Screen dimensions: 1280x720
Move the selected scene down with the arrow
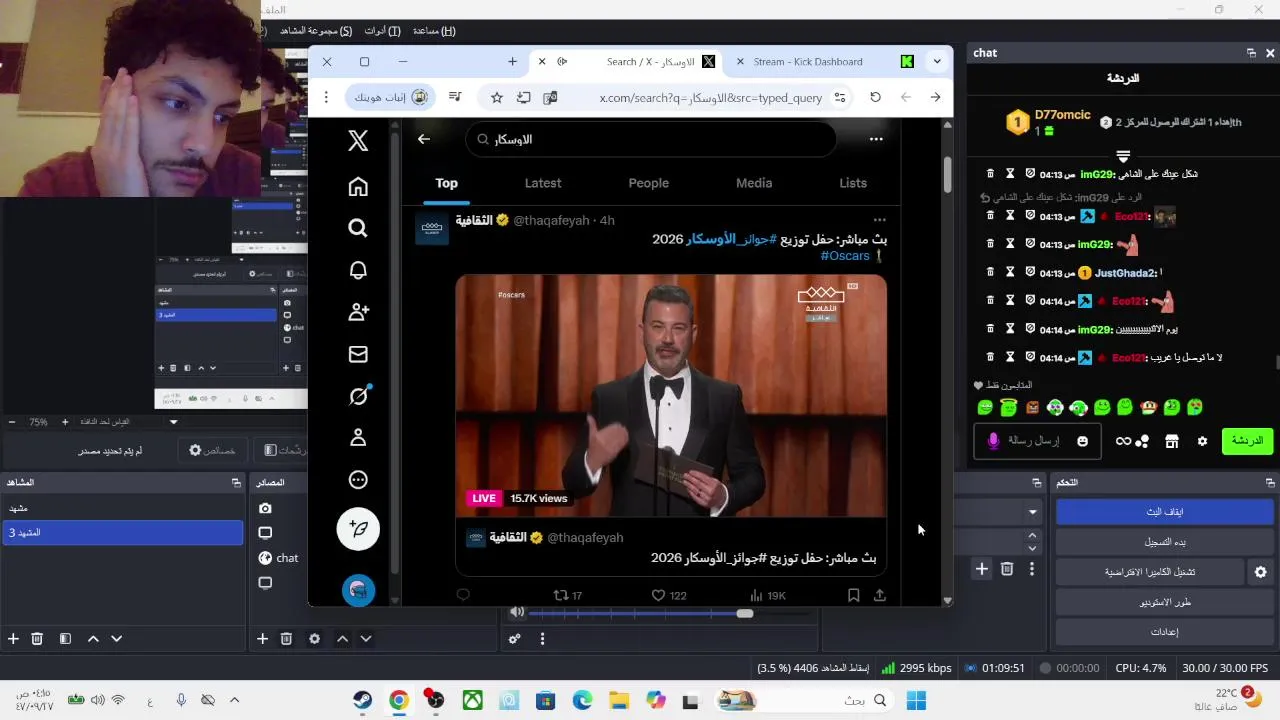pyautogui.click(x=117, y=638)
